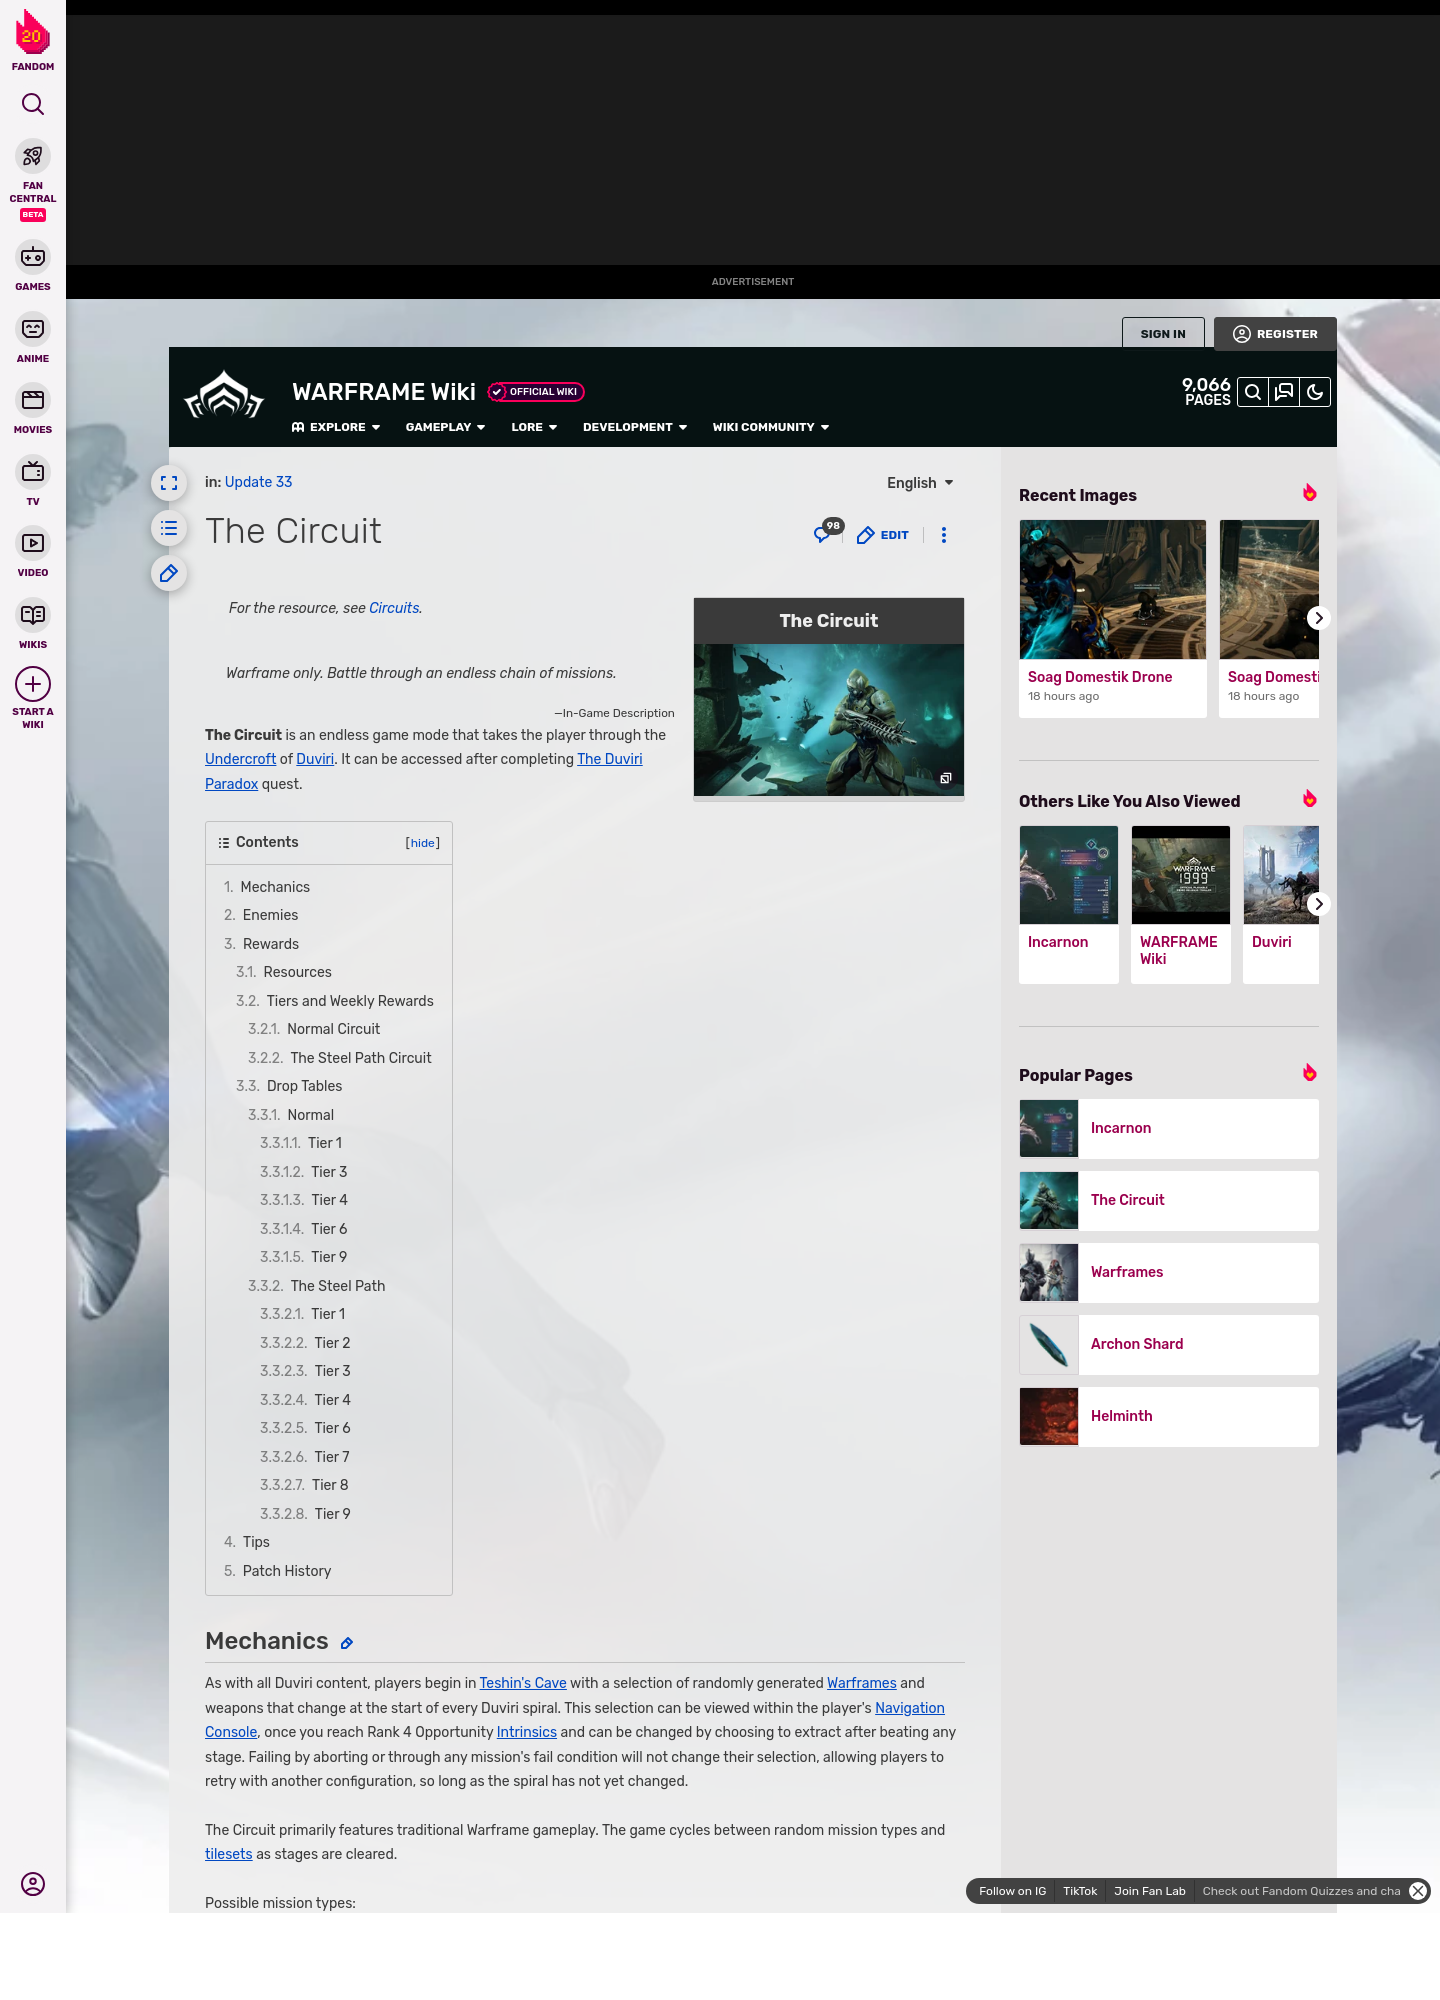Go to Games section icon
Viewport: 1440px width, 2000px height.
[x=33, y=257]
